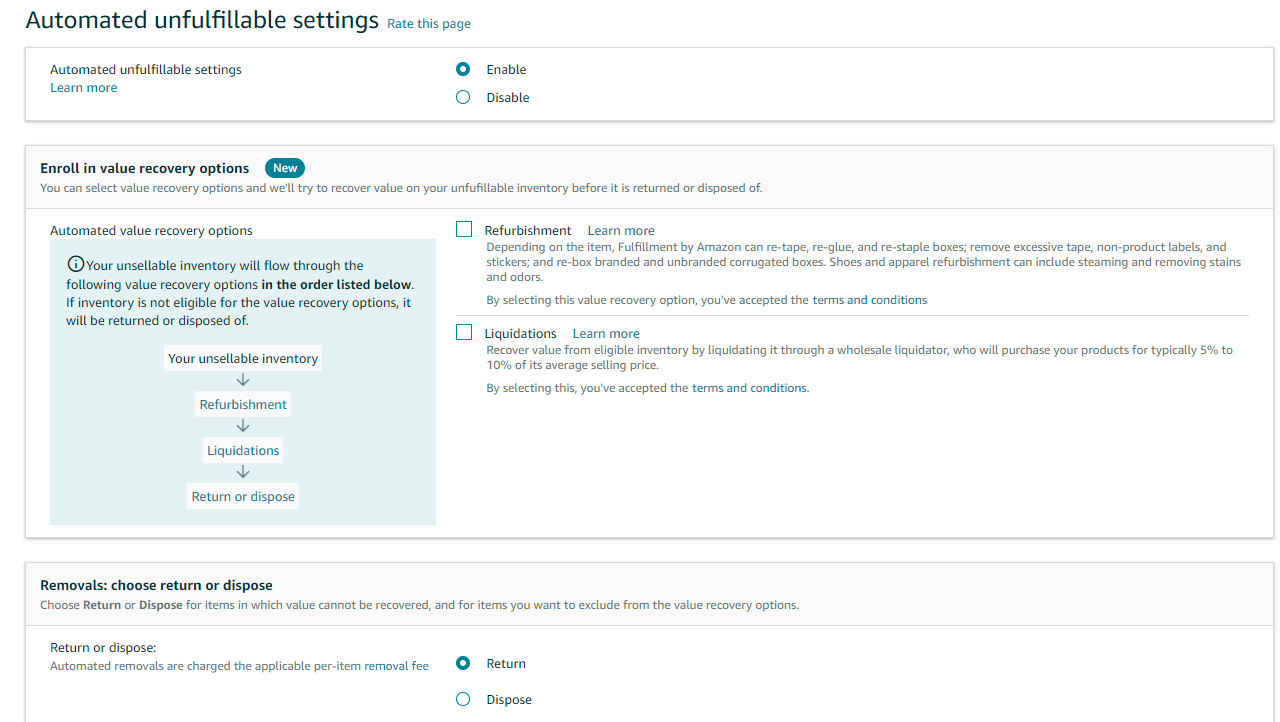Click the Your unsellable inventory flowchart box
The height and width of the screenshot is (722, 1280).
243,358
